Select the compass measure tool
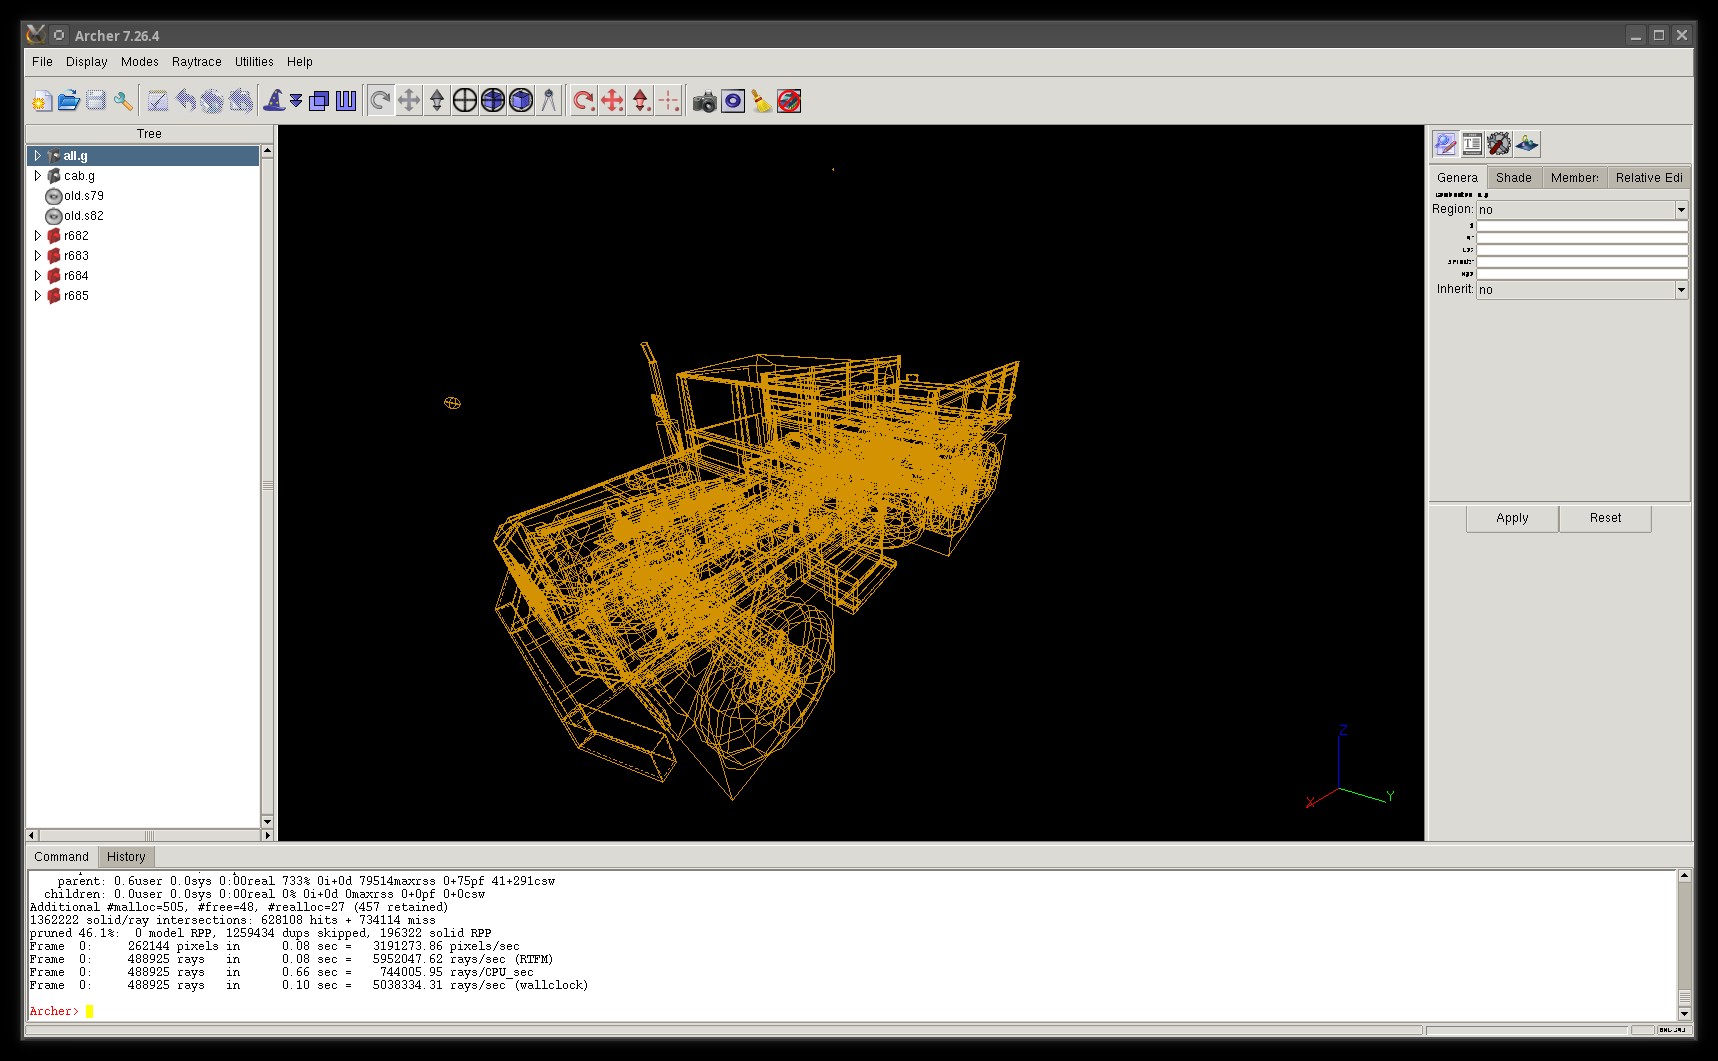The image size is (1718, 1061). pyautogui.click(x=549, y=101)
